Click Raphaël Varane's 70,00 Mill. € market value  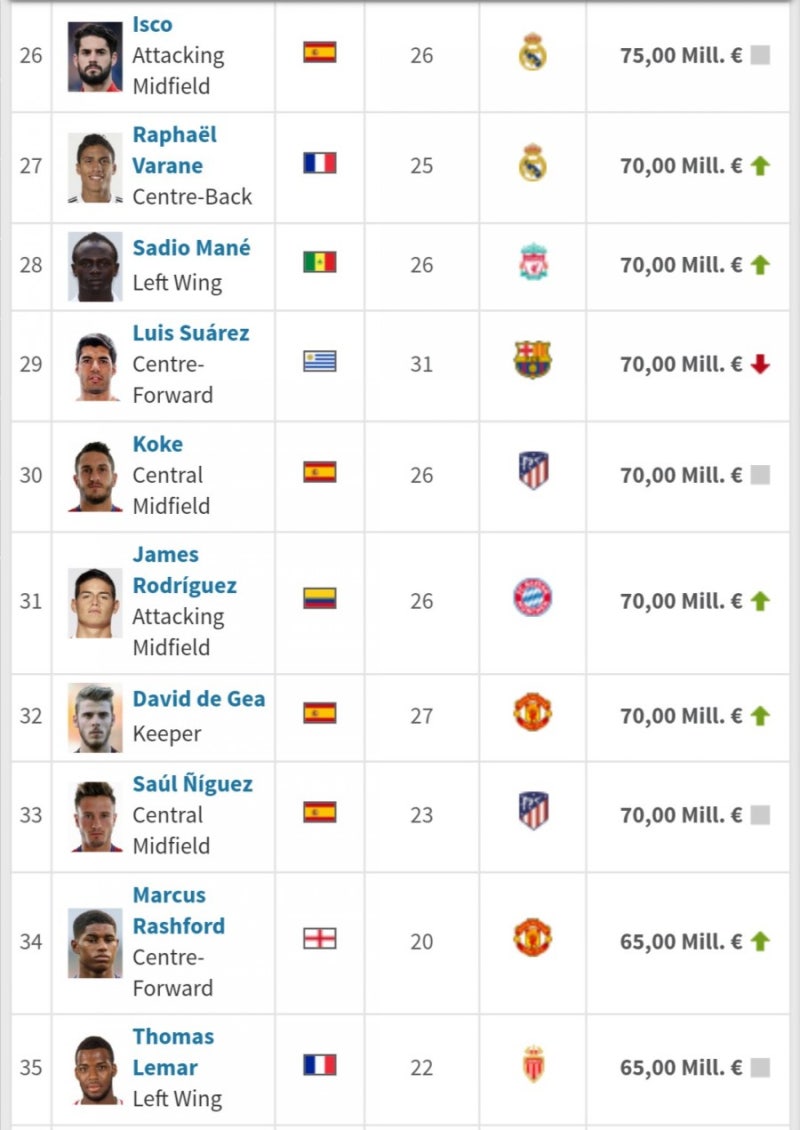[680, 165]
